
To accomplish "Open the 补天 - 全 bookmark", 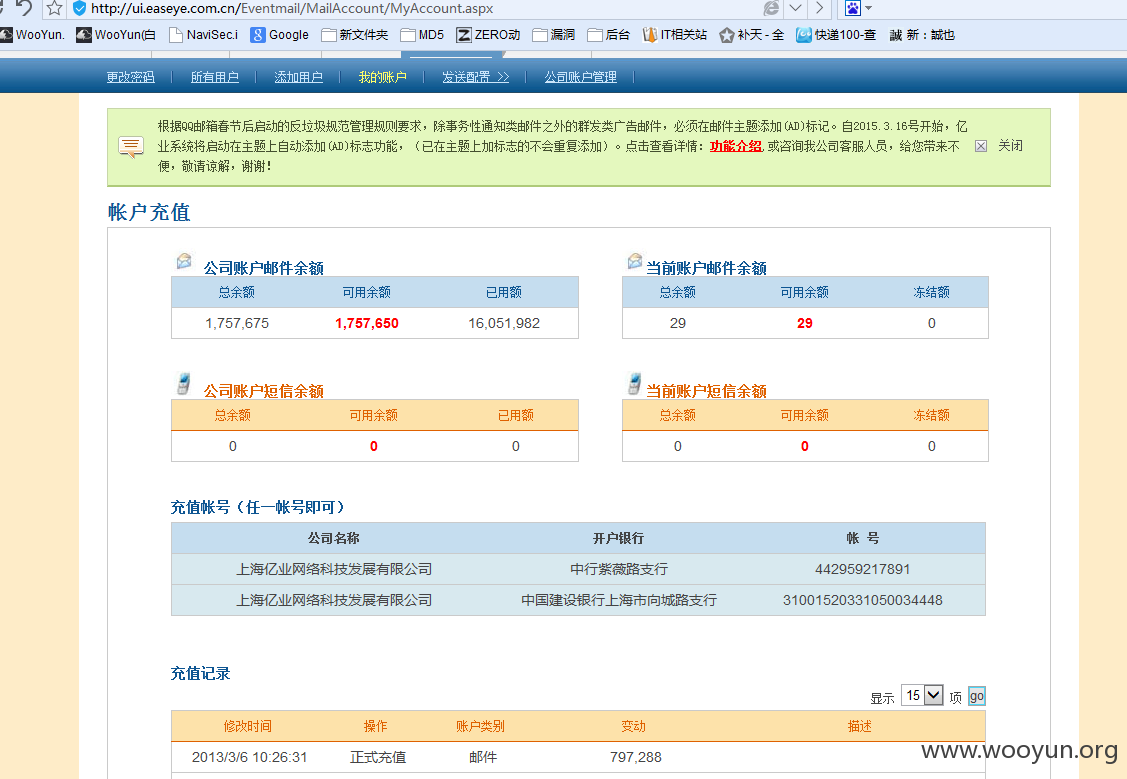I will point(752,34).
